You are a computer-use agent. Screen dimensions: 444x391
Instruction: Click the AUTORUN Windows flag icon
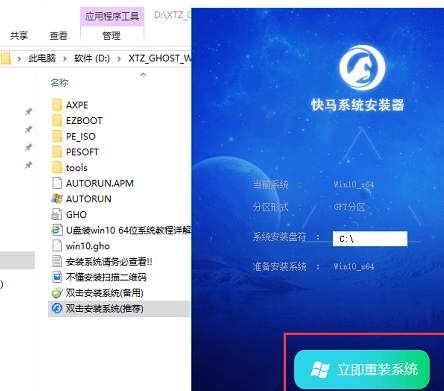click(x=57, y=199)
